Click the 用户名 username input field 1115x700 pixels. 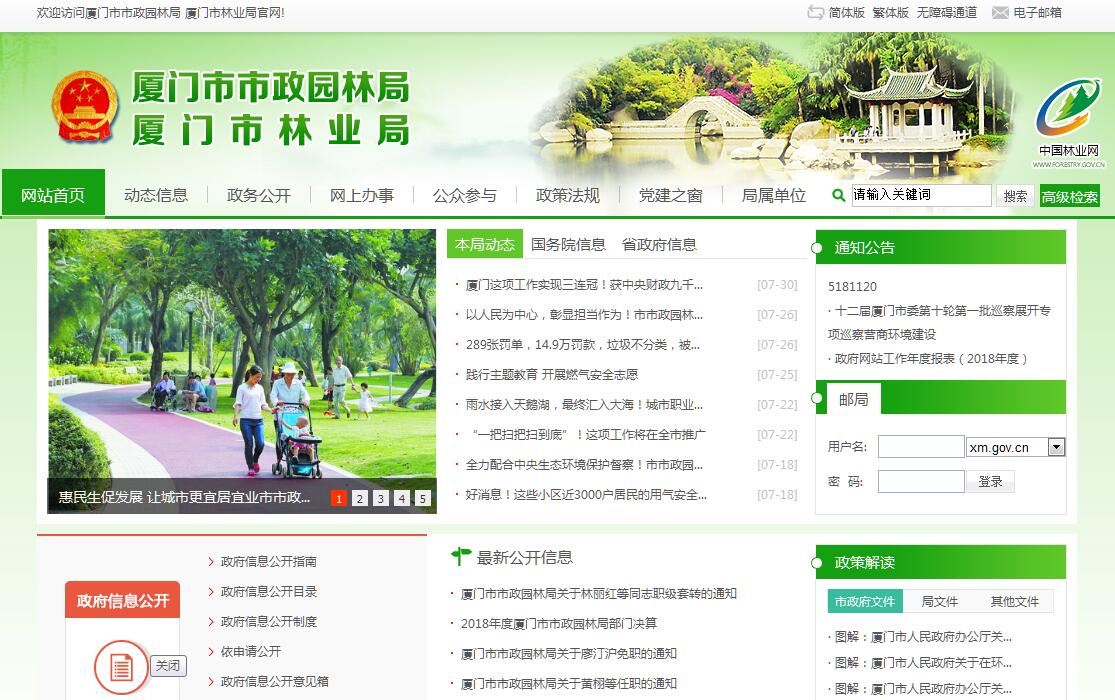(920, 447)
